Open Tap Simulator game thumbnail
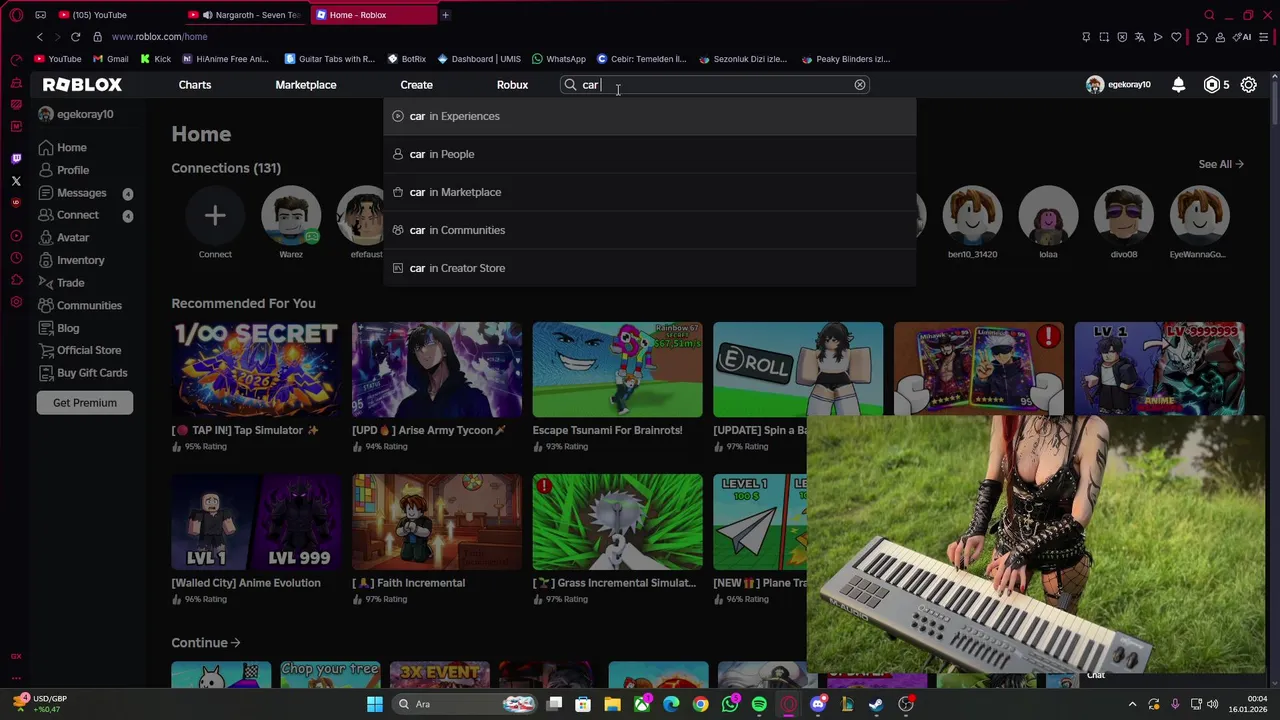This screenshot has height=720, width=1280. tap(256, 369)
